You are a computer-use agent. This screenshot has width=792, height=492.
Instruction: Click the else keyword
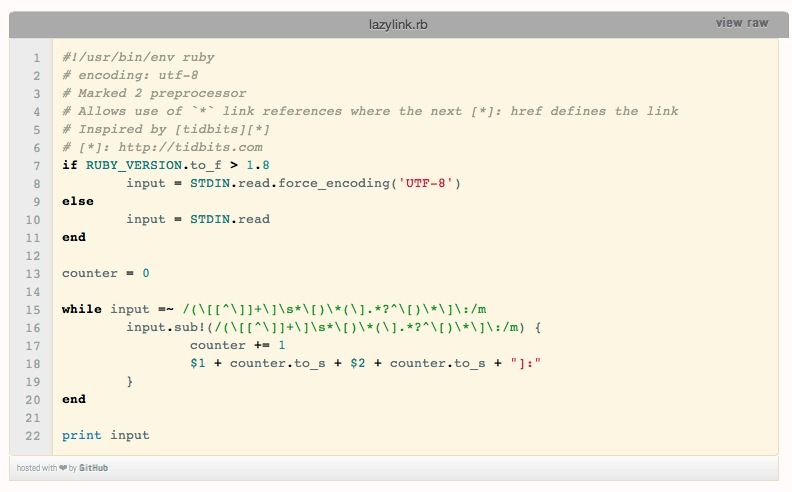[78, 202]
